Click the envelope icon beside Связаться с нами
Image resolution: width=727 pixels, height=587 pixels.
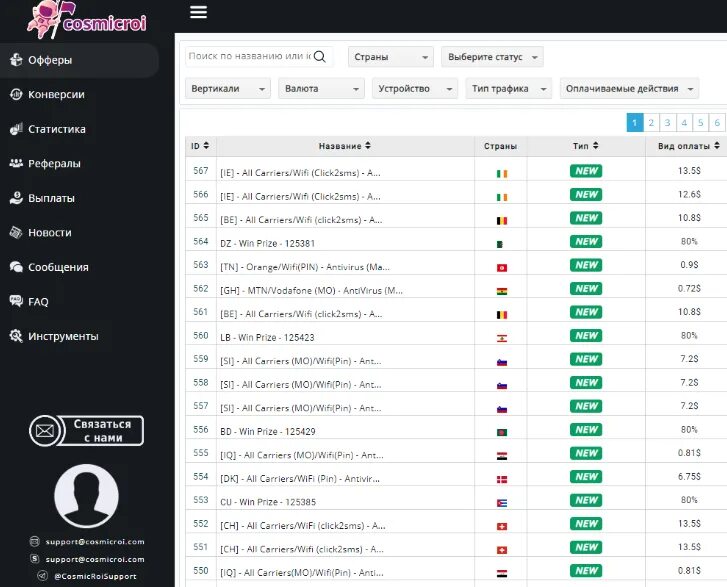[45, 431]
